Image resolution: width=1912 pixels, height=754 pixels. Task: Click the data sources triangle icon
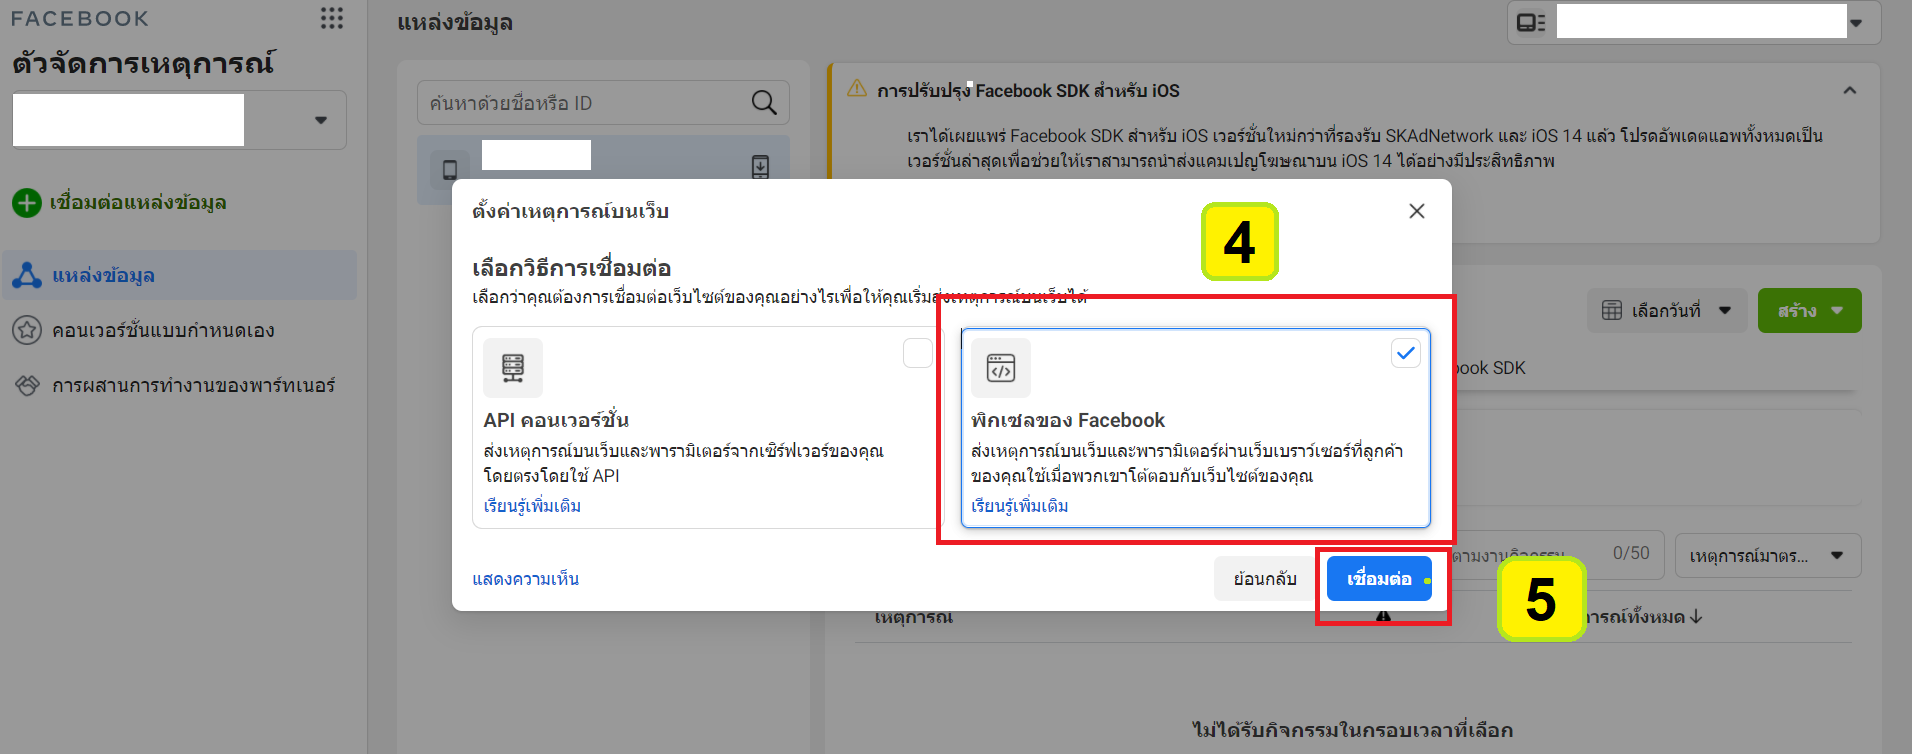pos(26,275)
